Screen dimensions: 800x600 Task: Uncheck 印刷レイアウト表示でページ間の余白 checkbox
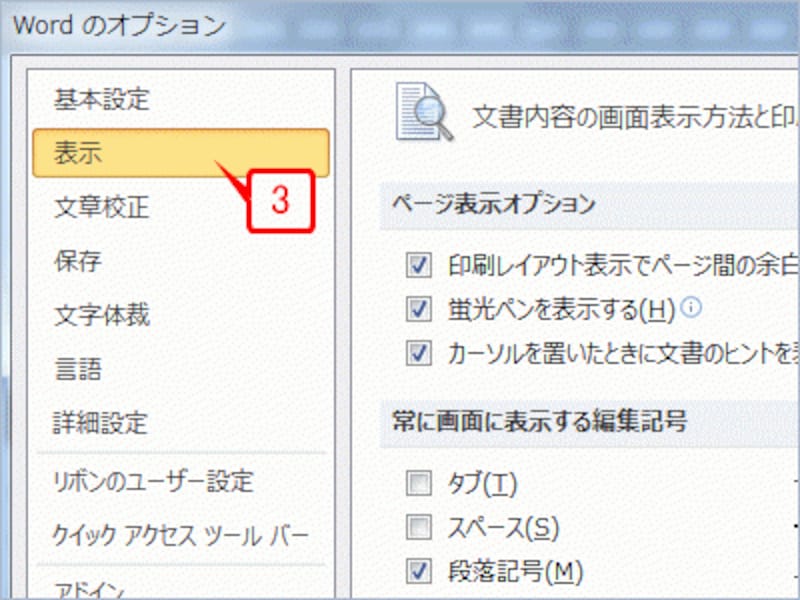click(419, 265)
